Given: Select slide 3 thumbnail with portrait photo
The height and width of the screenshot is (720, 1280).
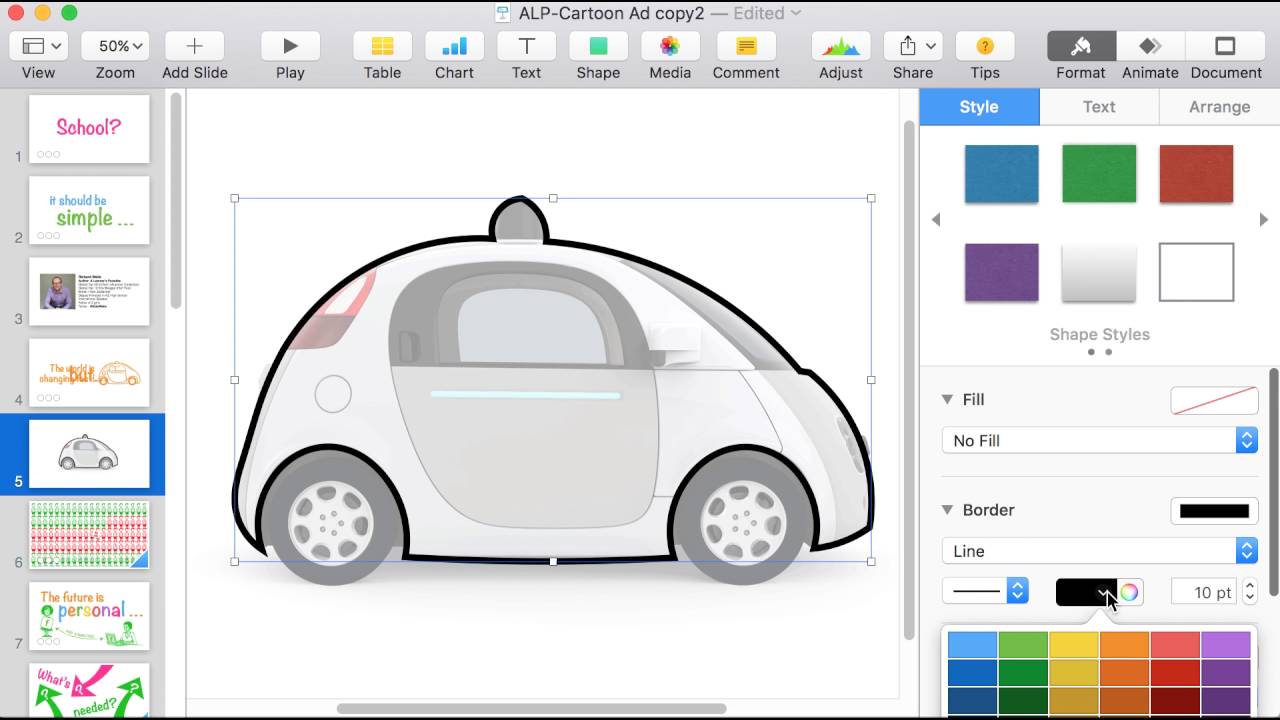Looking at the screenshot, I should click(89, 291).
